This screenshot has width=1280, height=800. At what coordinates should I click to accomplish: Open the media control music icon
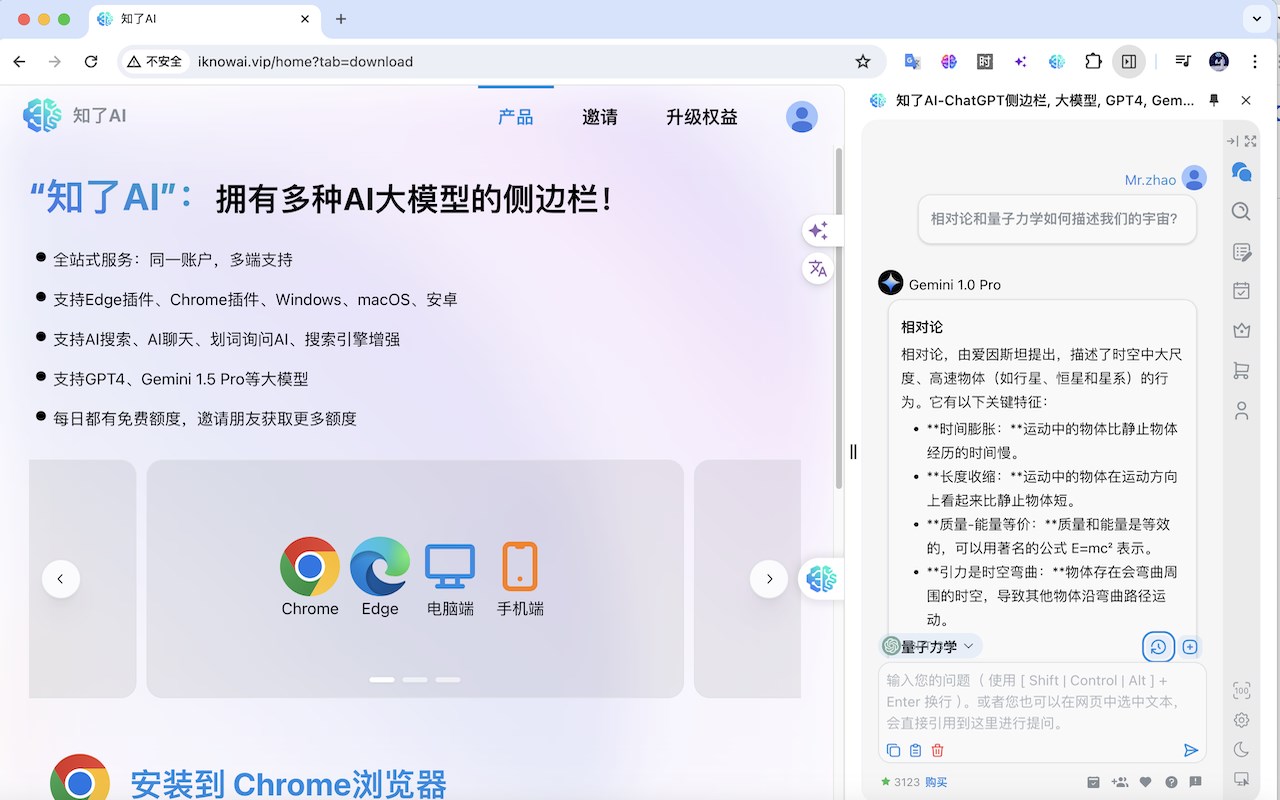coord(1183,61)
